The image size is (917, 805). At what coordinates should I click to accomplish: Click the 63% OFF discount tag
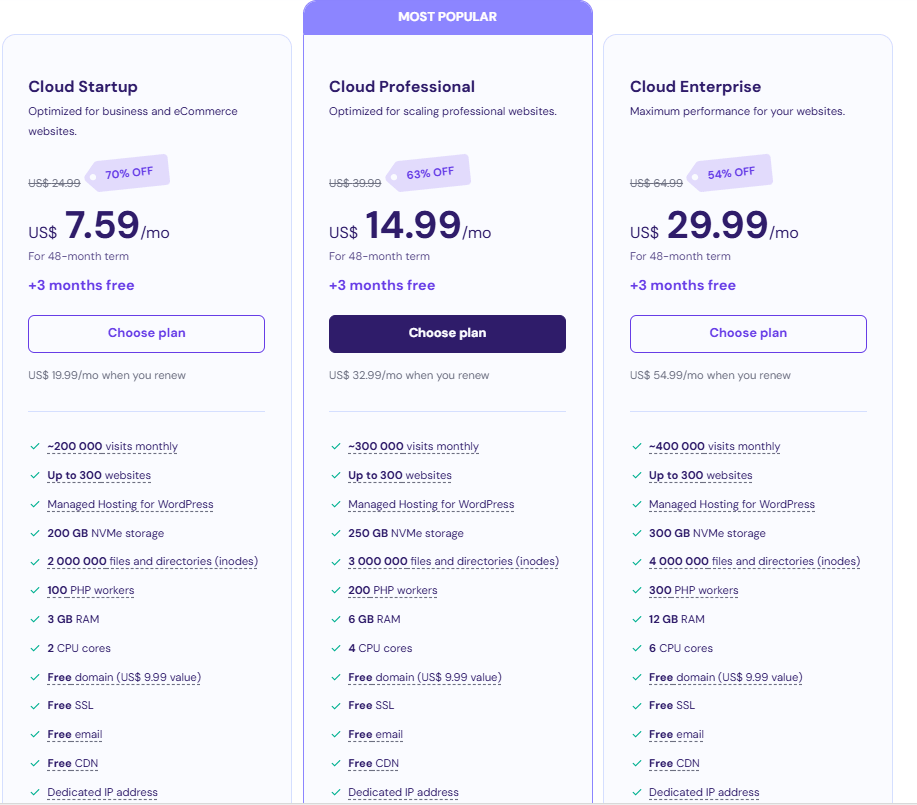pos(429,173)
